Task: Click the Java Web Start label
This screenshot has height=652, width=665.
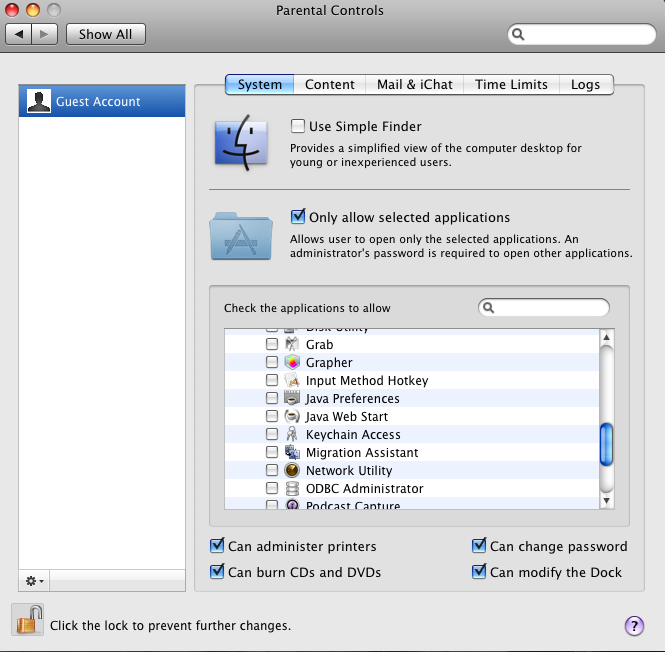Action: tap(346, 417)
